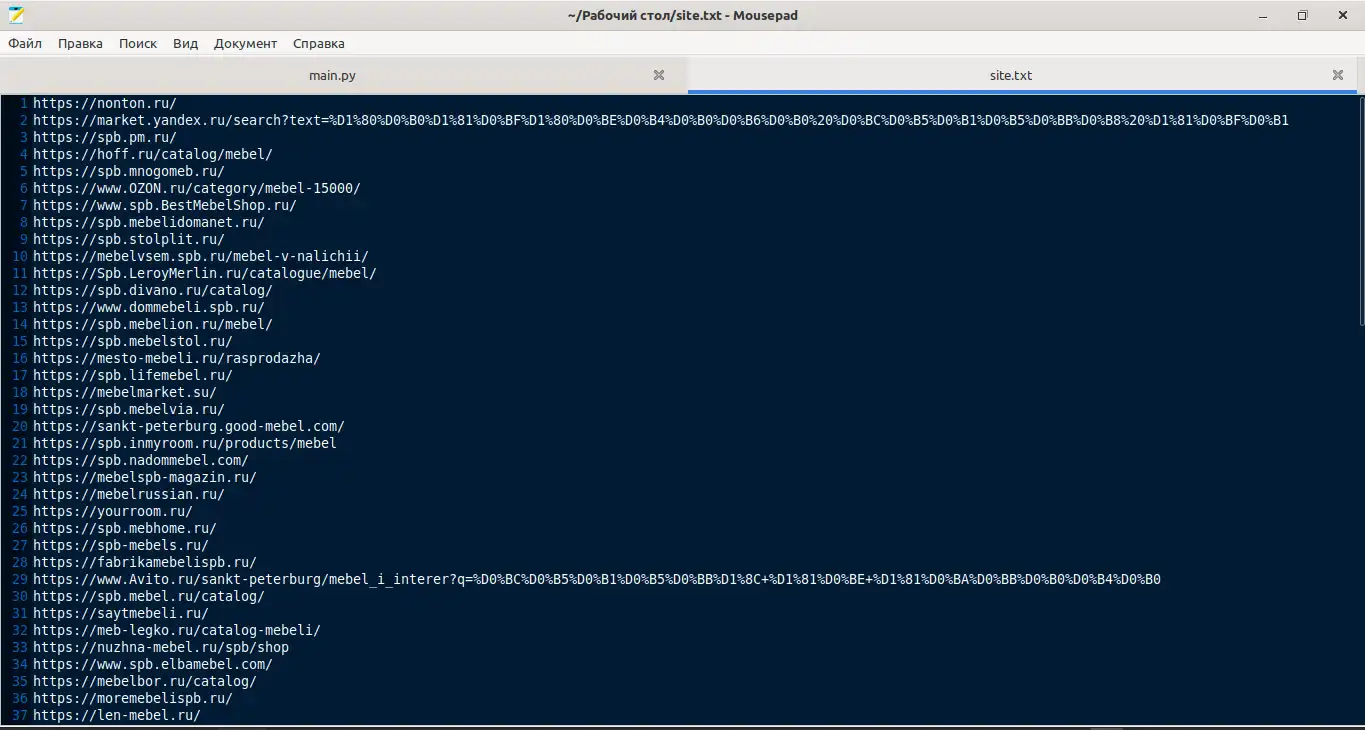Open the Документ menu
Image resolution: width=1365 pixels, height=730 pixels.
click(x=245, y=43)
